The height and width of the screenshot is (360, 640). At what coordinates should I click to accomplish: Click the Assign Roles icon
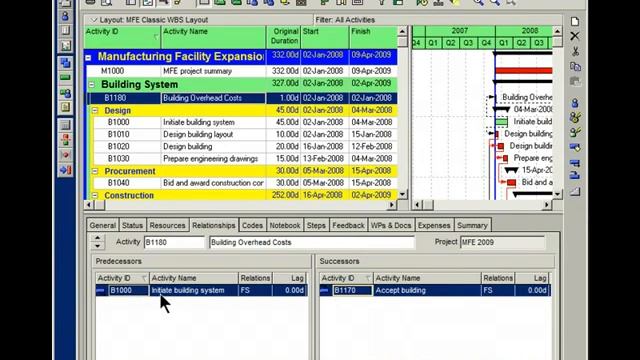coord(575,132)
